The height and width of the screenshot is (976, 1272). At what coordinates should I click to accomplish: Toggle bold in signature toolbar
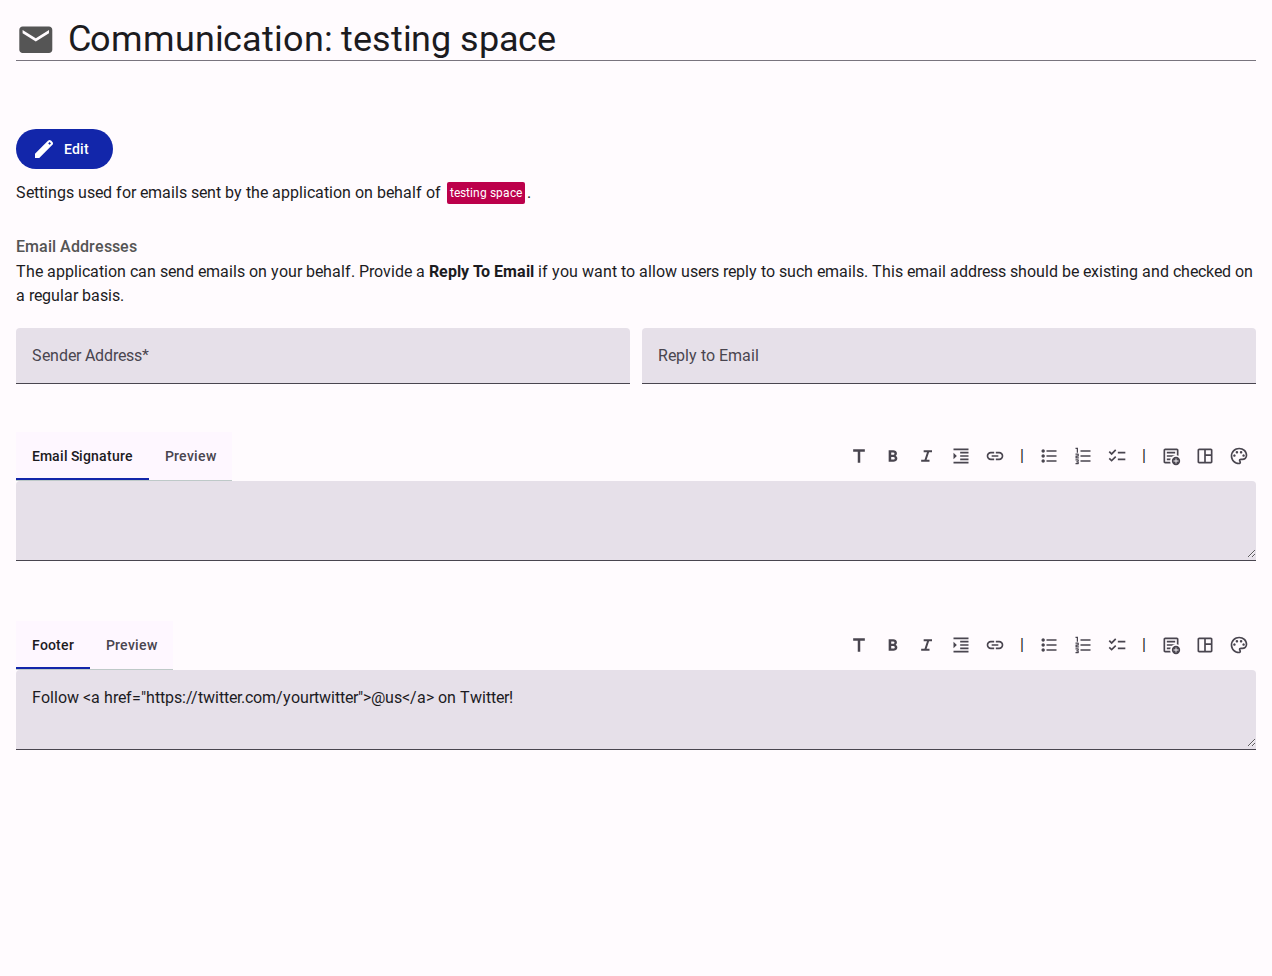pos(893,456)
